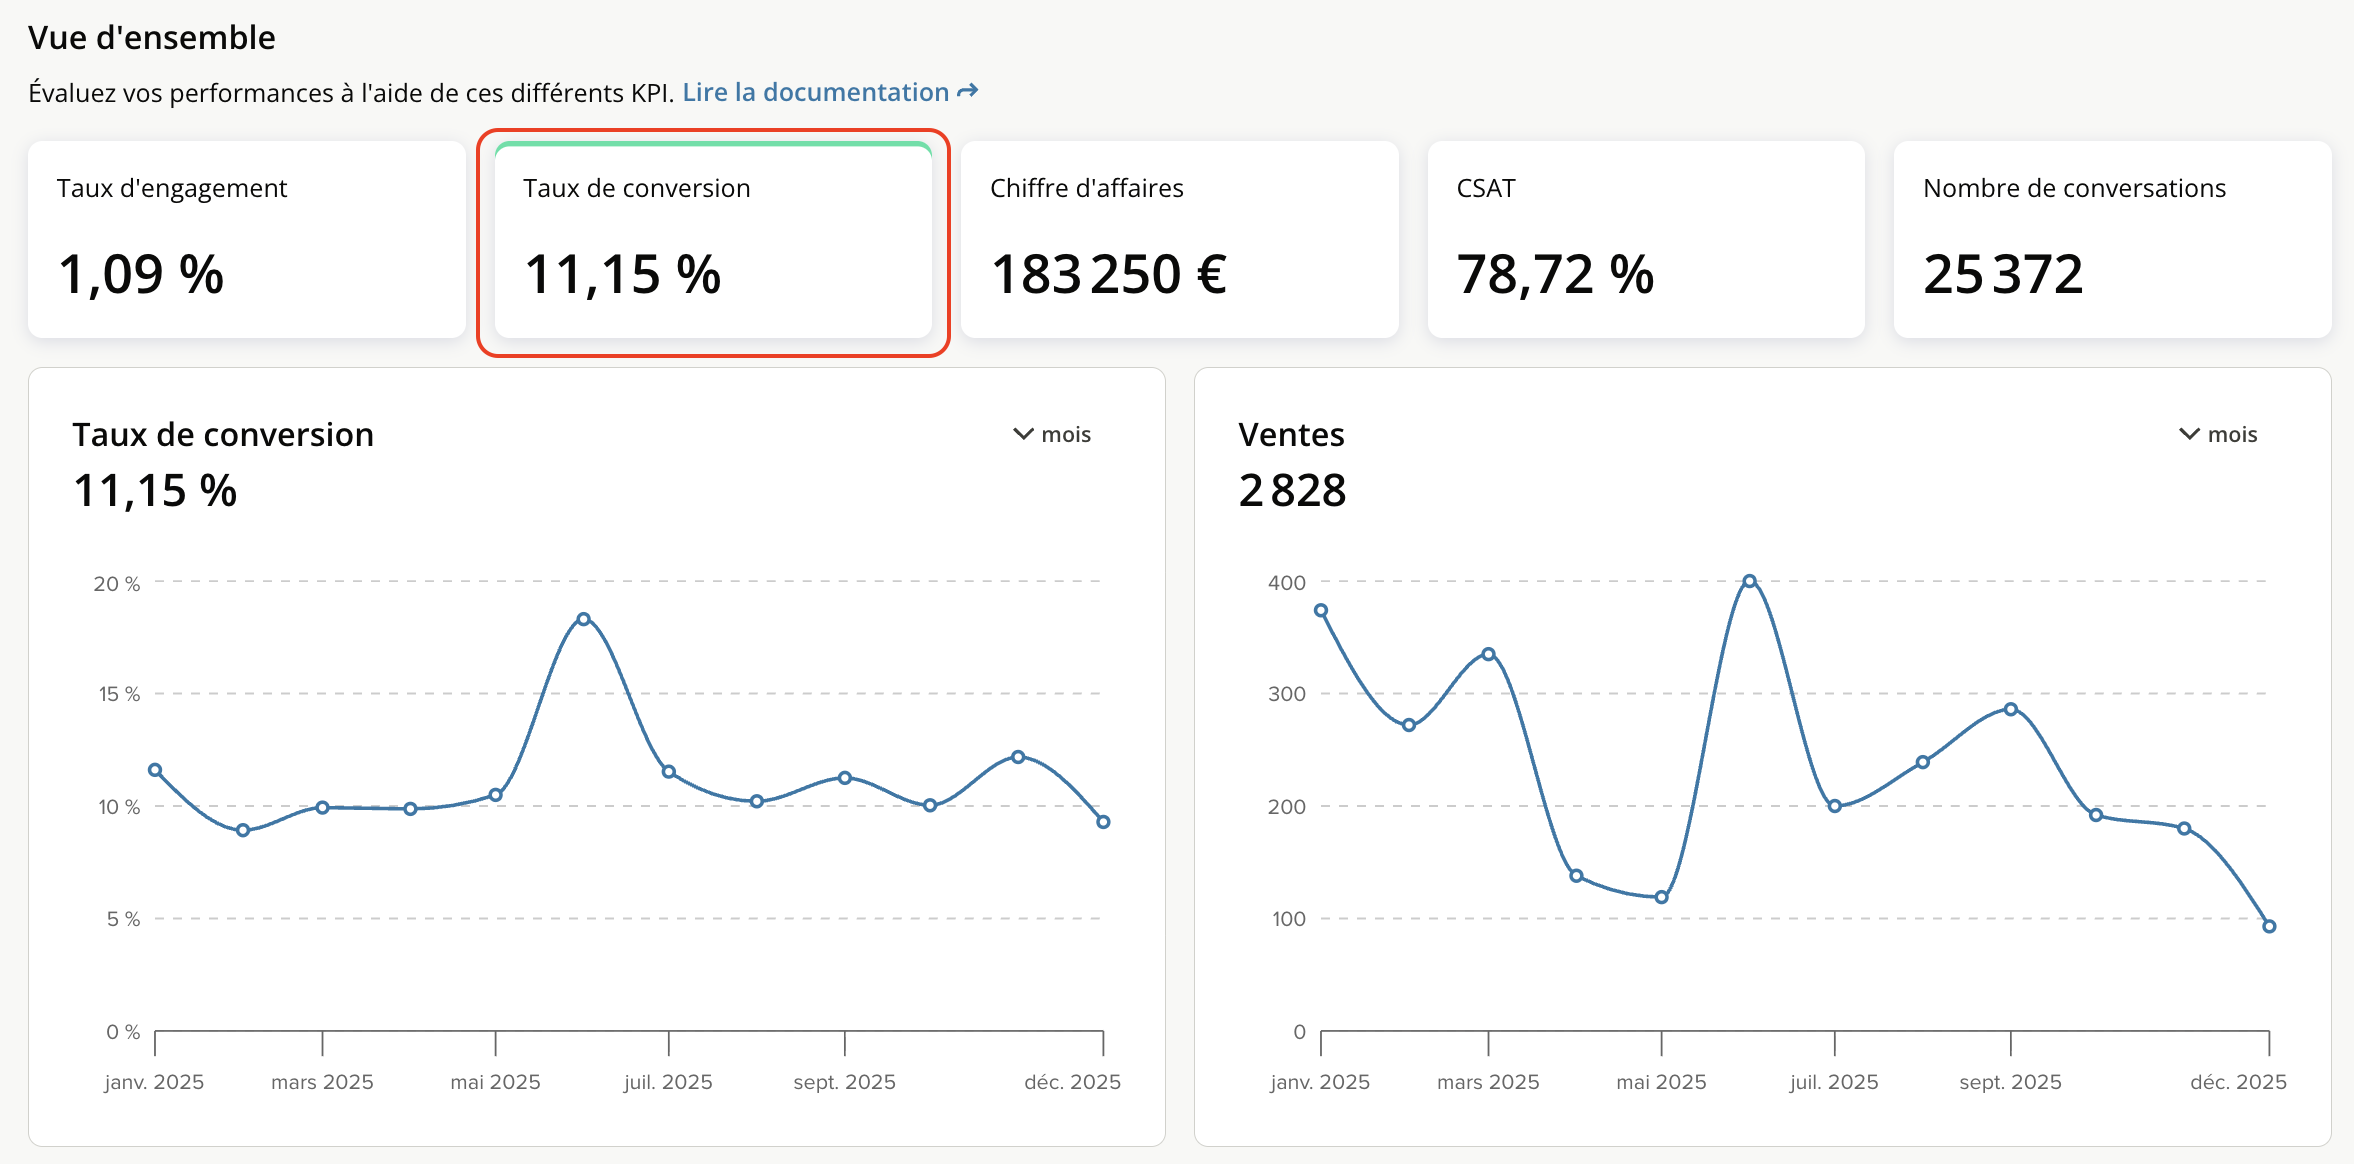
Task: Click the 'Vue d'ensemble' heading
Action: (x=152, y=38)
